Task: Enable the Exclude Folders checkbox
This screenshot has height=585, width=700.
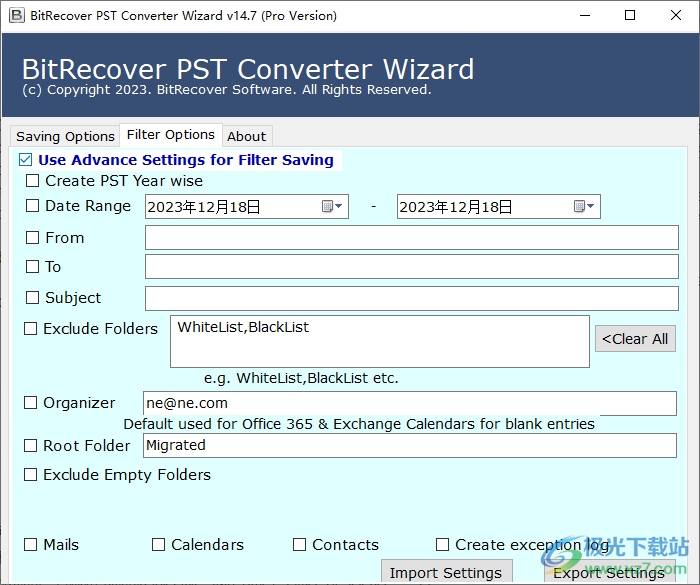Action: (30, 329)
